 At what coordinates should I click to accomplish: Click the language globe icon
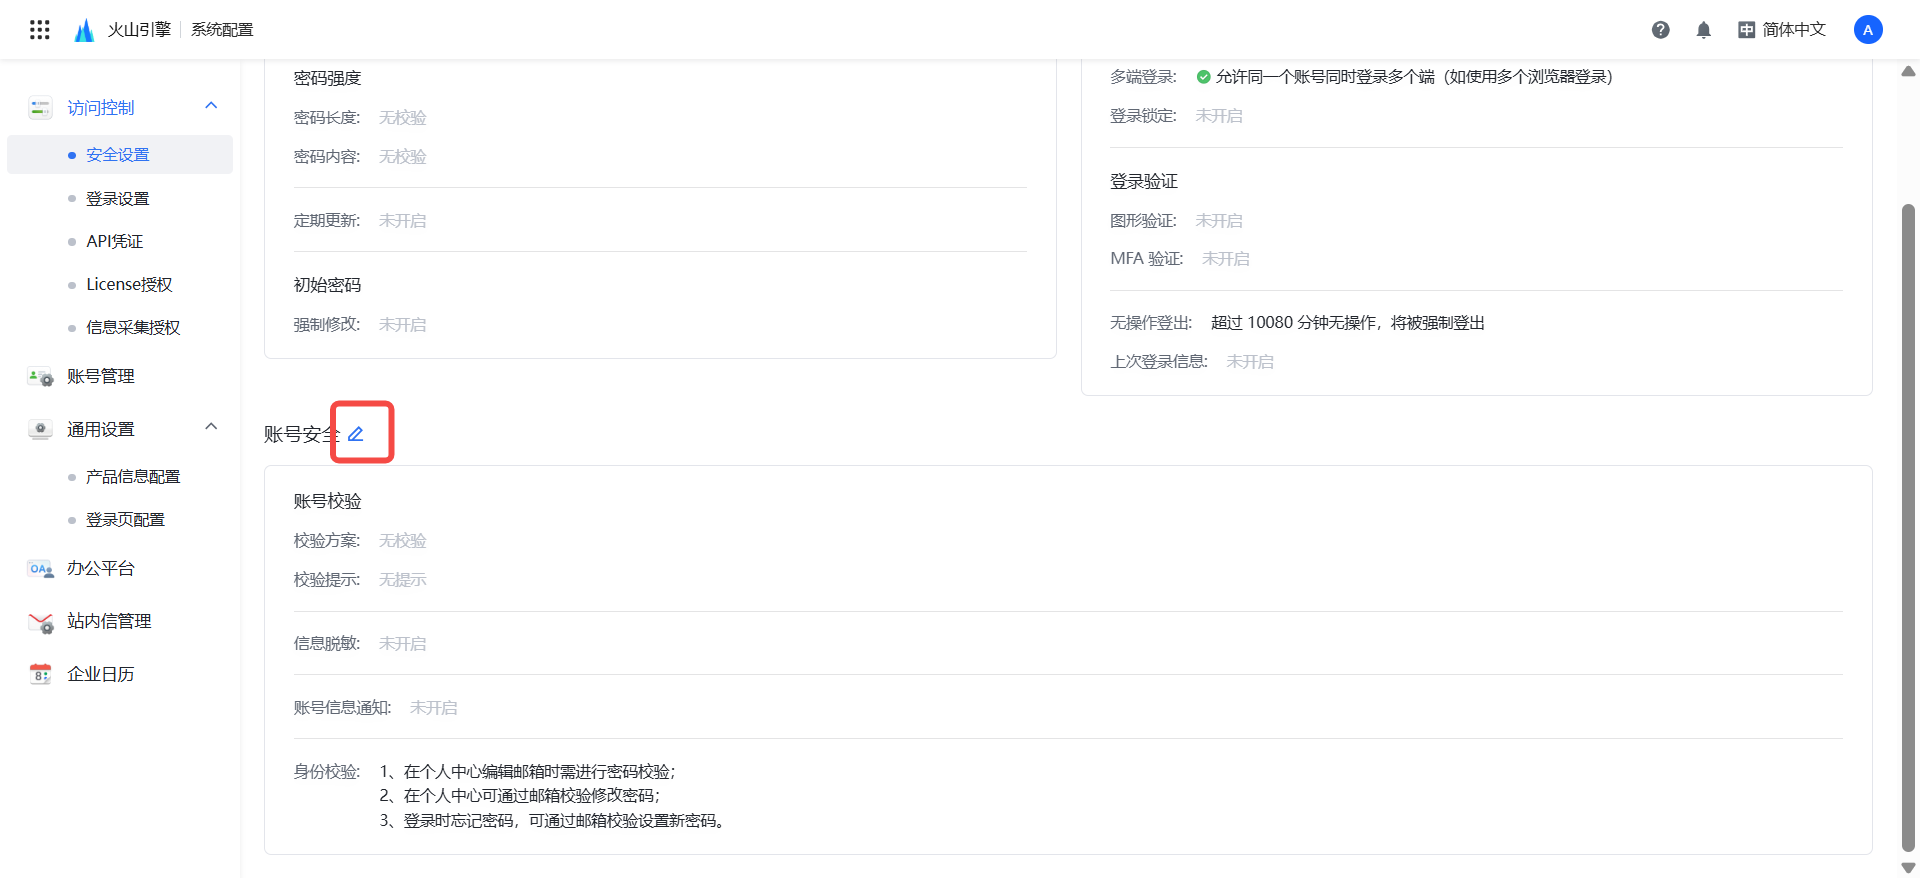pos(1746,30)
